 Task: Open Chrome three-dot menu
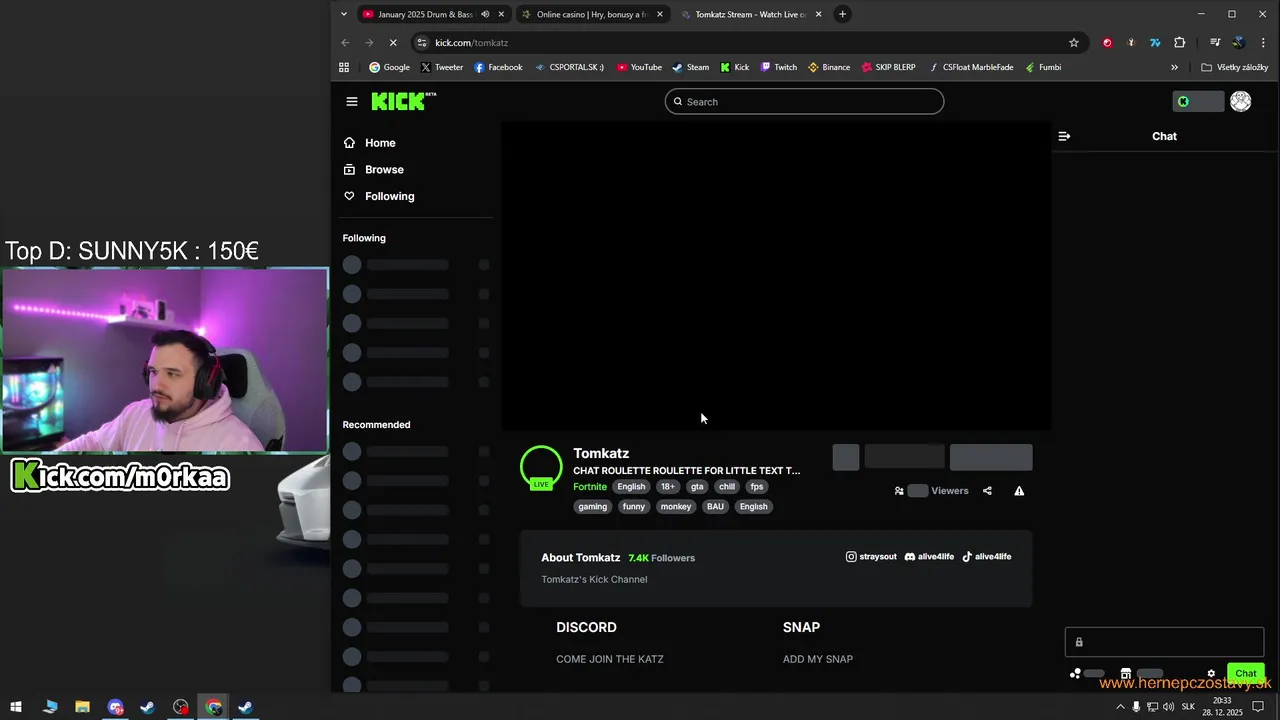point(1264,43)
